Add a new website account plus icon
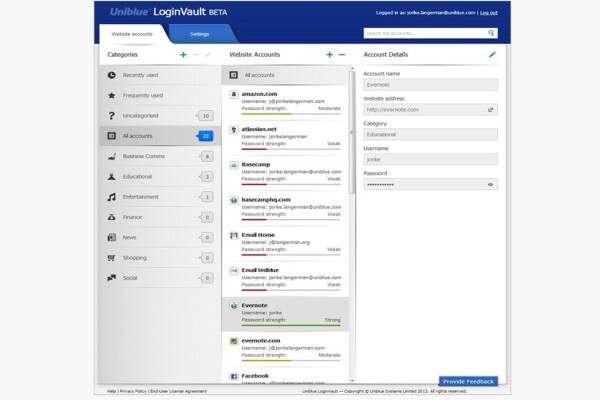Screen dimensions: 600x400 [x=329, y=55]
